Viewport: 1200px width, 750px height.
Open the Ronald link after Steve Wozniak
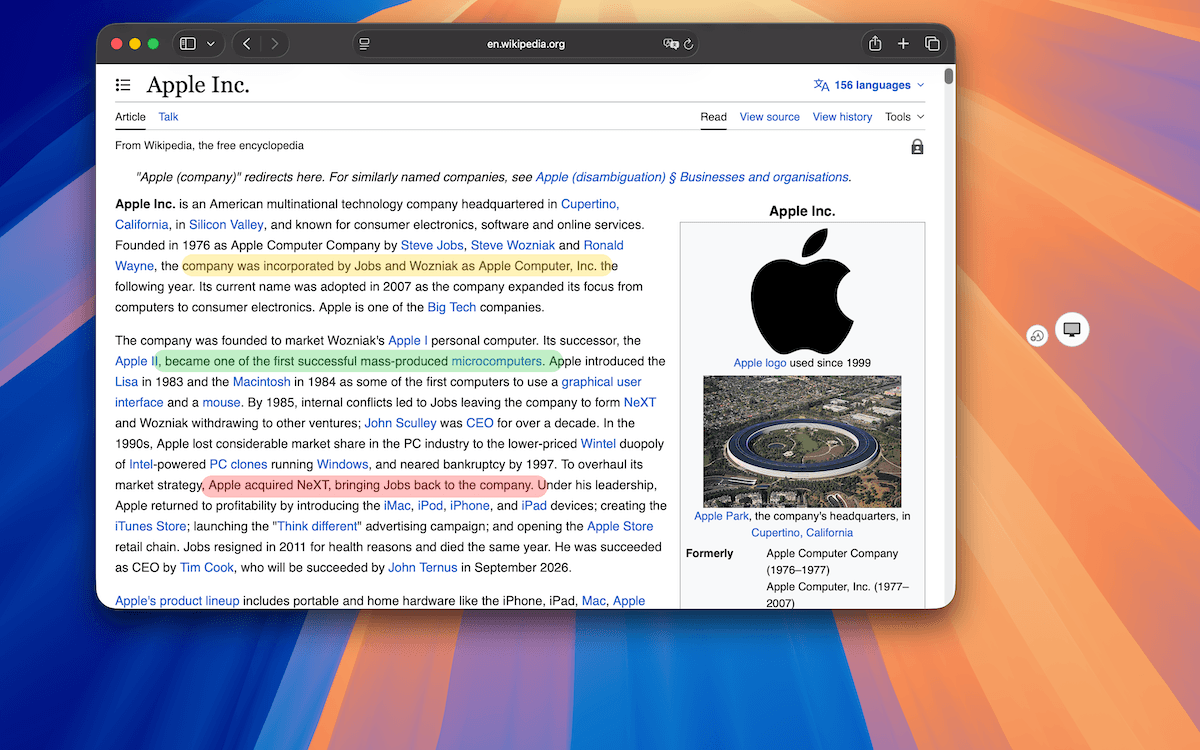604,245
